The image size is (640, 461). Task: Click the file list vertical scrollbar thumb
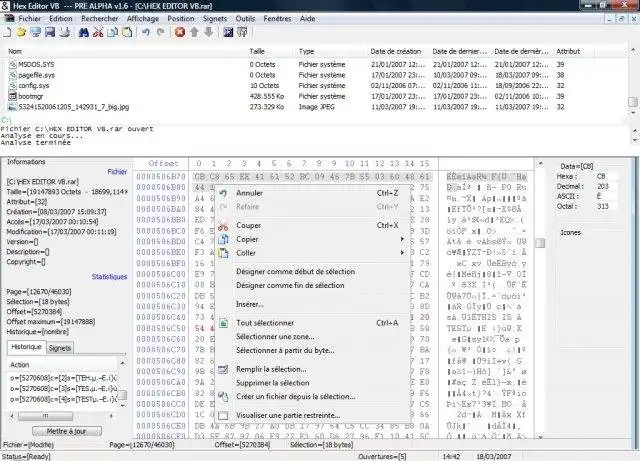(633, 101)
